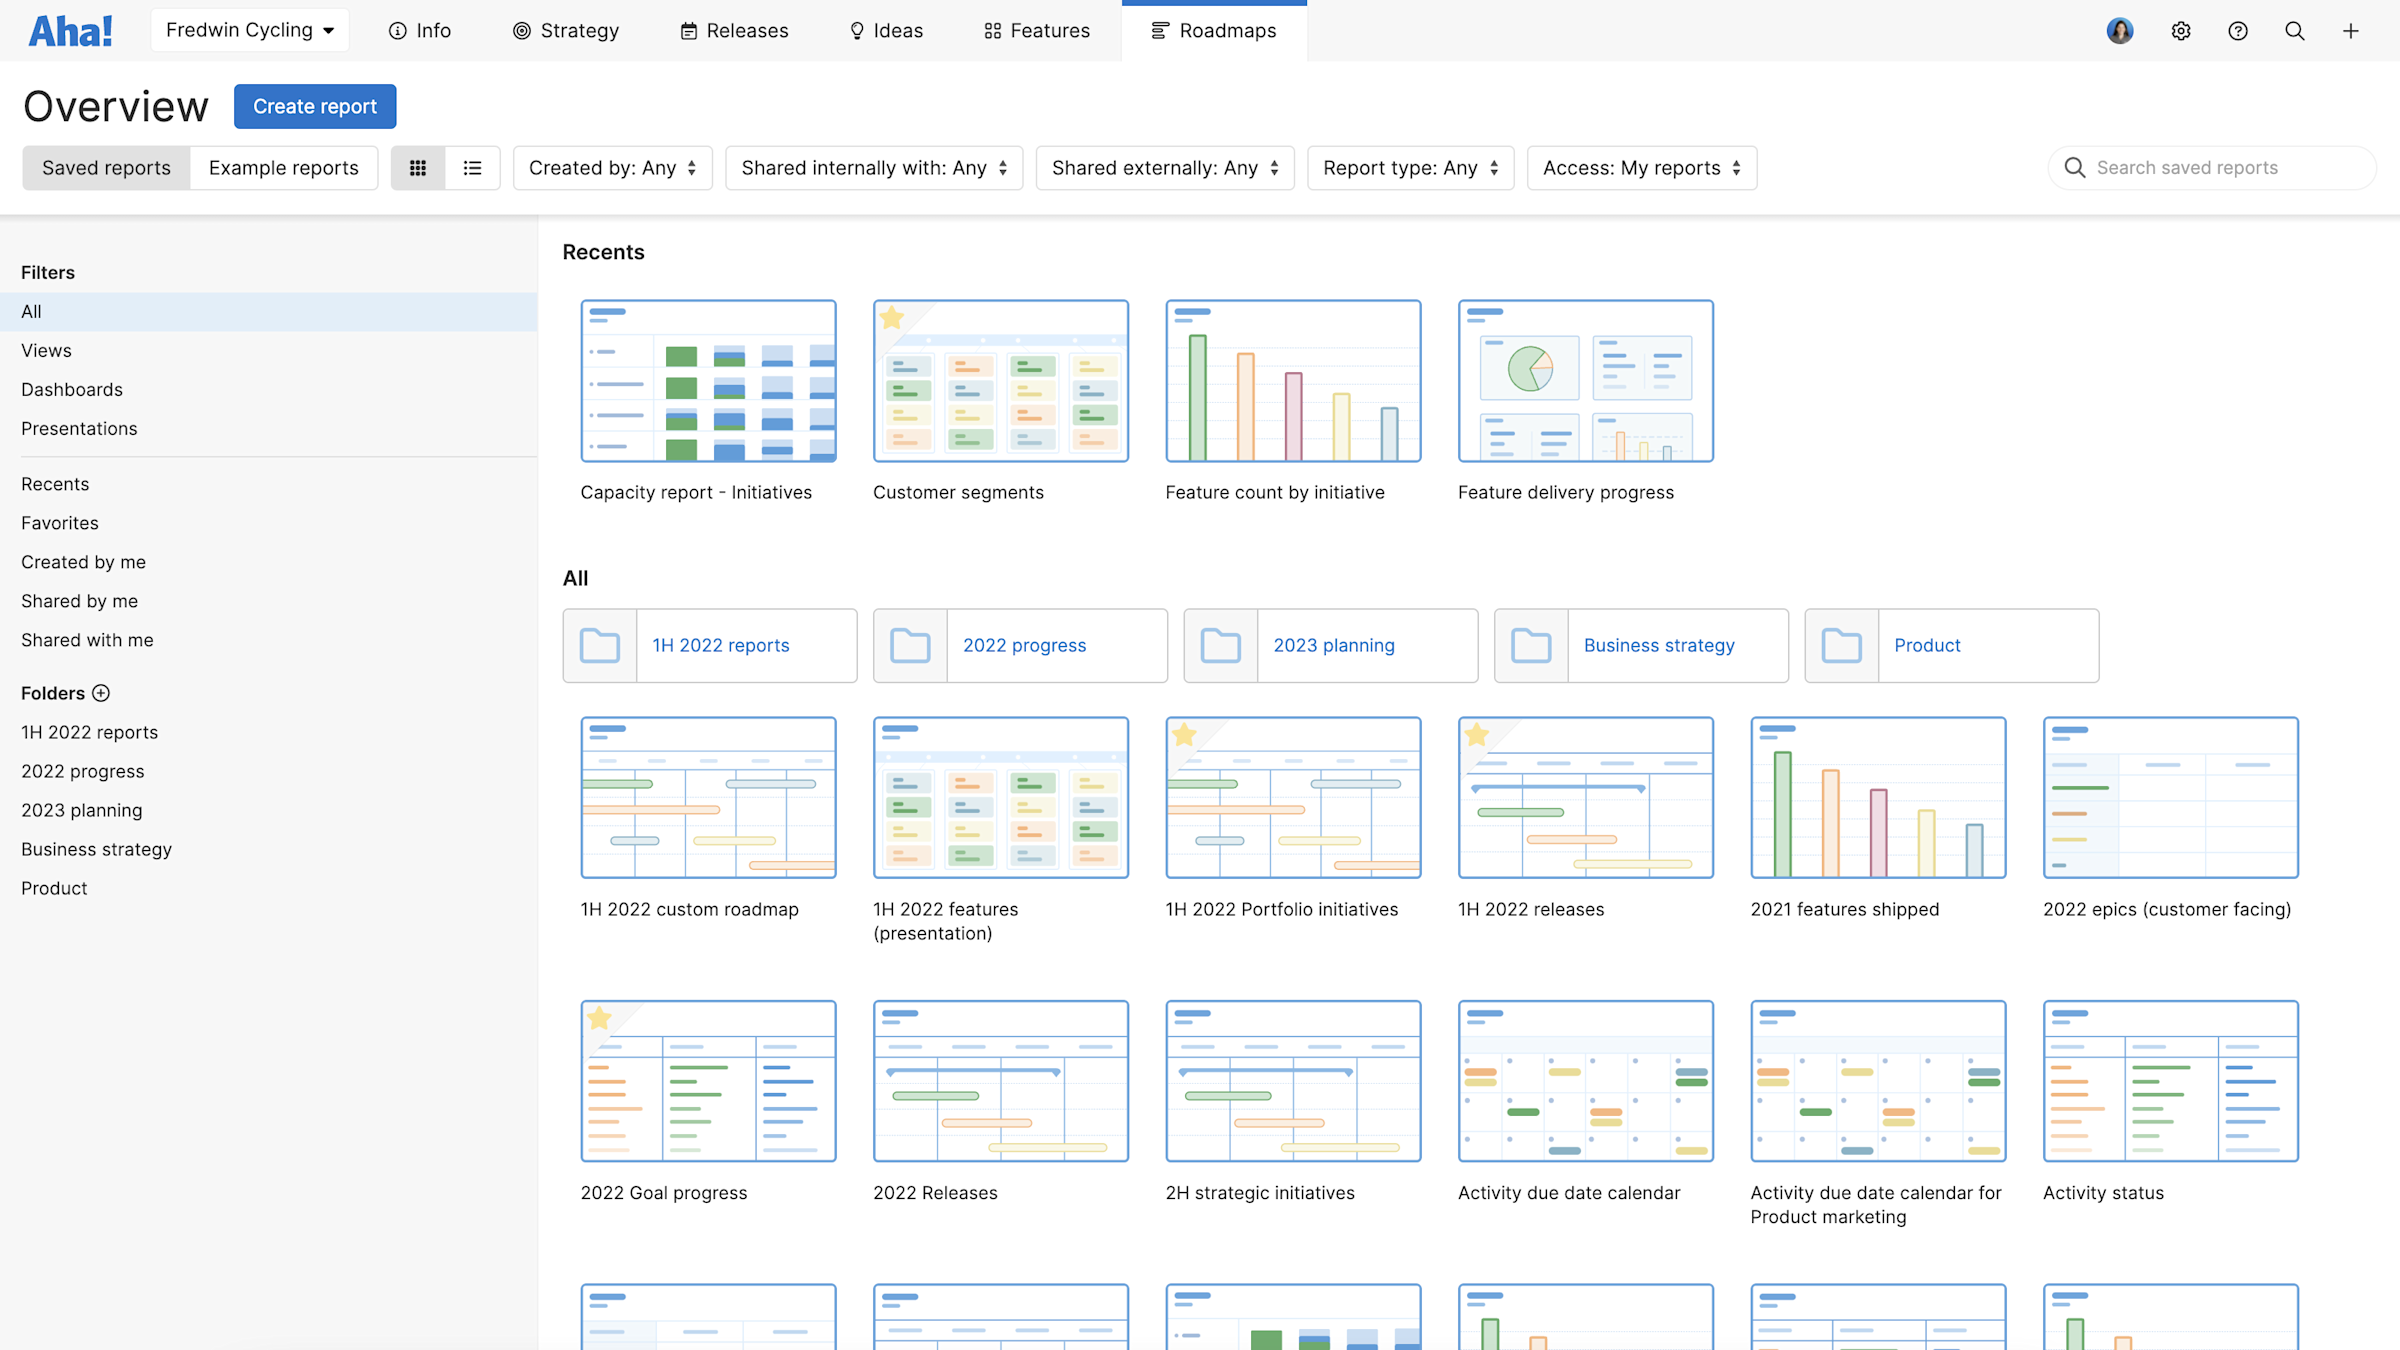Open help via the question mark icon
Viewport: 2400px width, 1350px height.
pos(2238,30)
